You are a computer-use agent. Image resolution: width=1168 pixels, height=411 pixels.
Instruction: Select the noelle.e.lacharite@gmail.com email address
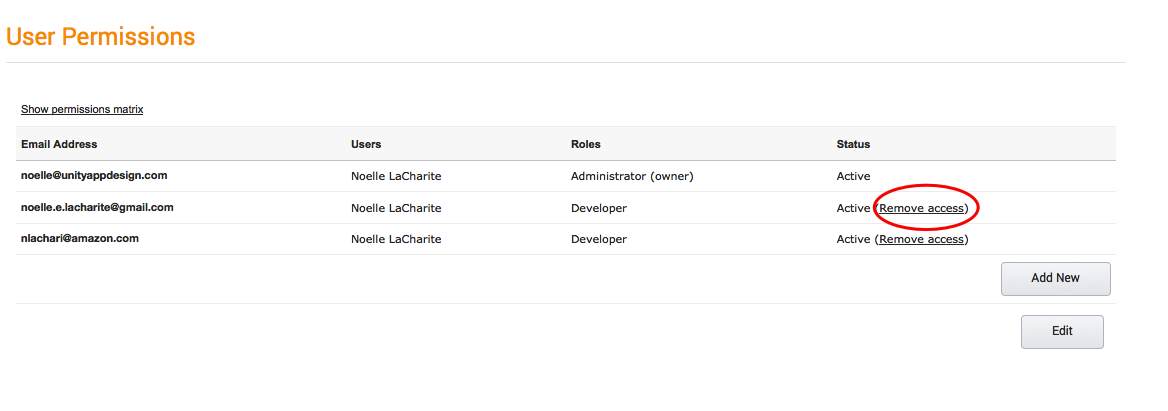(97, 207)
